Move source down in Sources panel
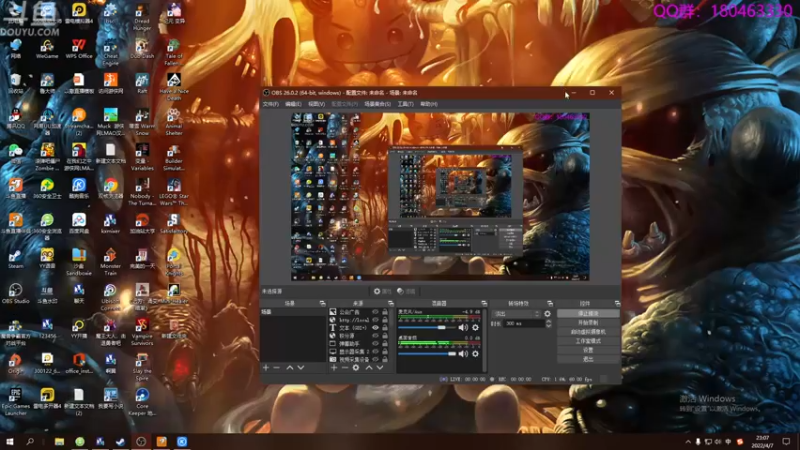The width and height of the screenshot is (800, 450). pyautogui.click(x=380, y=367)
